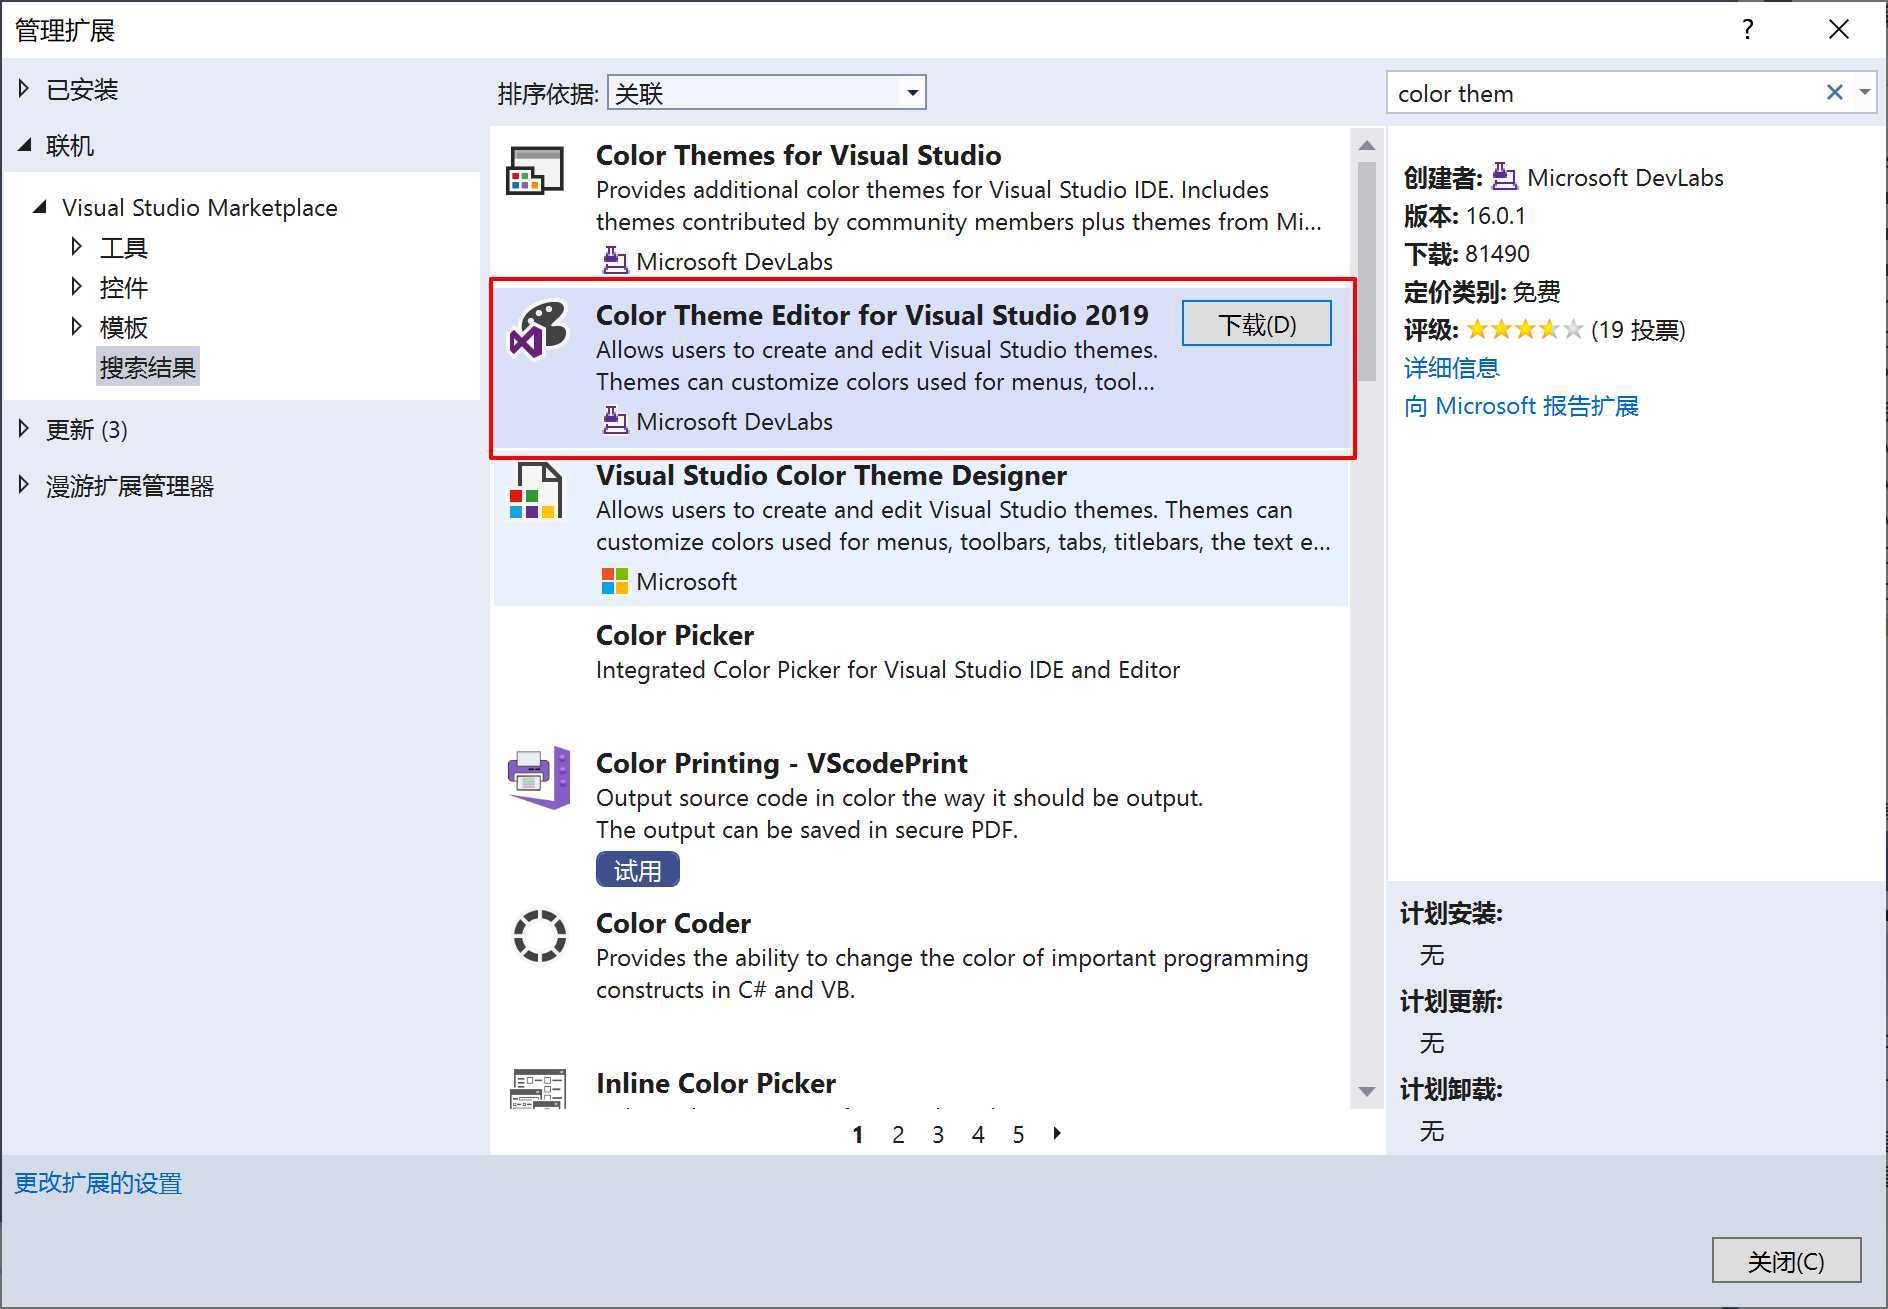Image resolution: width=1888 pixels, height=1309 pixels.
Task: Select Visual Studio Marketplace label
Action: tap(200, 208)
